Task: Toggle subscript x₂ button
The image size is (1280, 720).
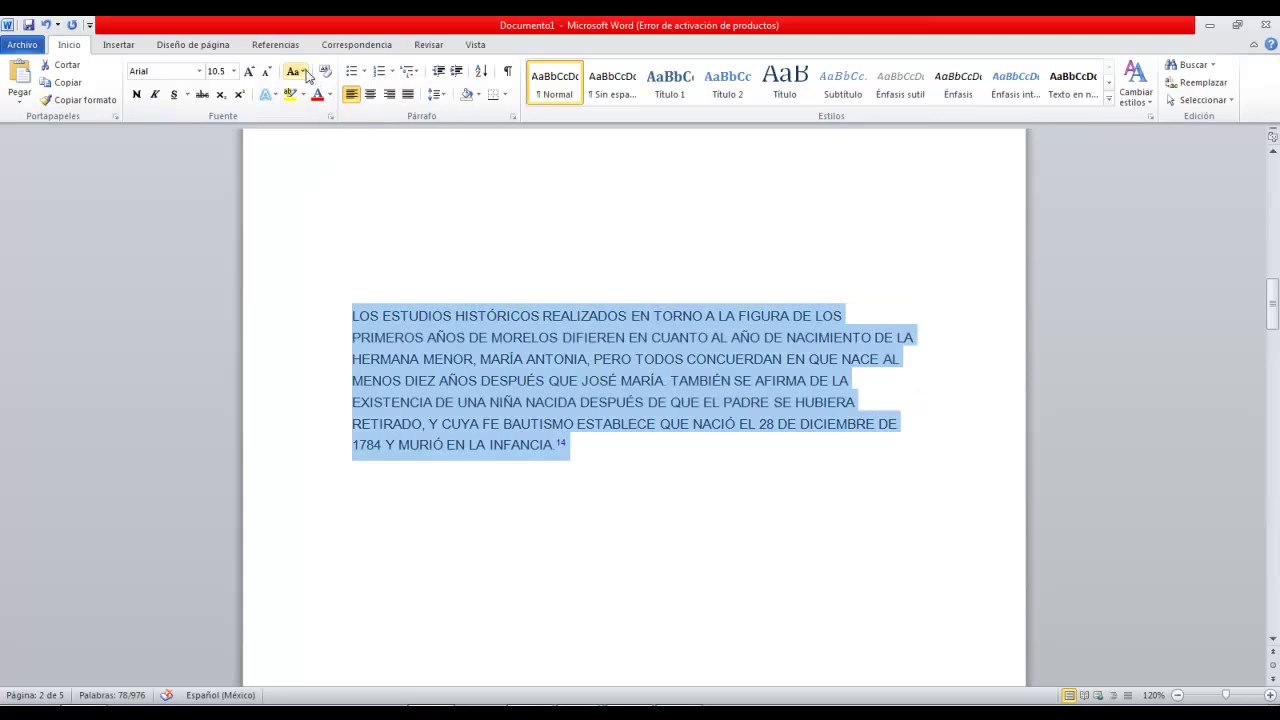Action: (x=221, y=95)
